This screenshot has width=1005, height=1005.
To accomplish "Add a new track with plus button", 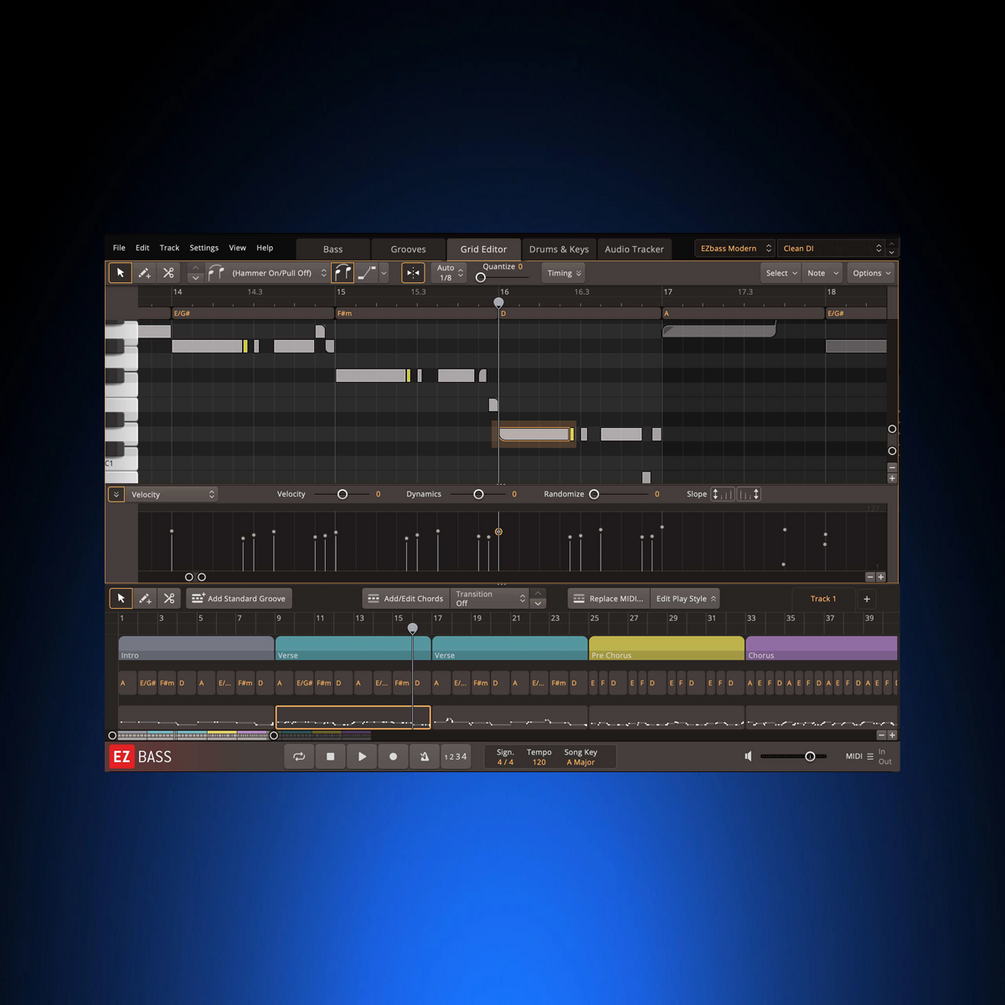I will pyautogui.click(x=867, y=599).
